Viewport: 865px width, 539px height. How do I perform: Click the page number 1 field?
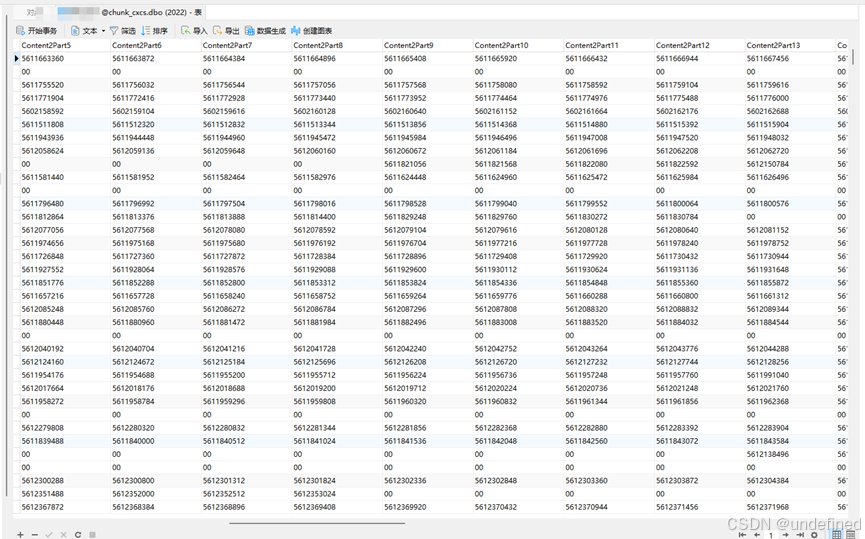point(771,535)
